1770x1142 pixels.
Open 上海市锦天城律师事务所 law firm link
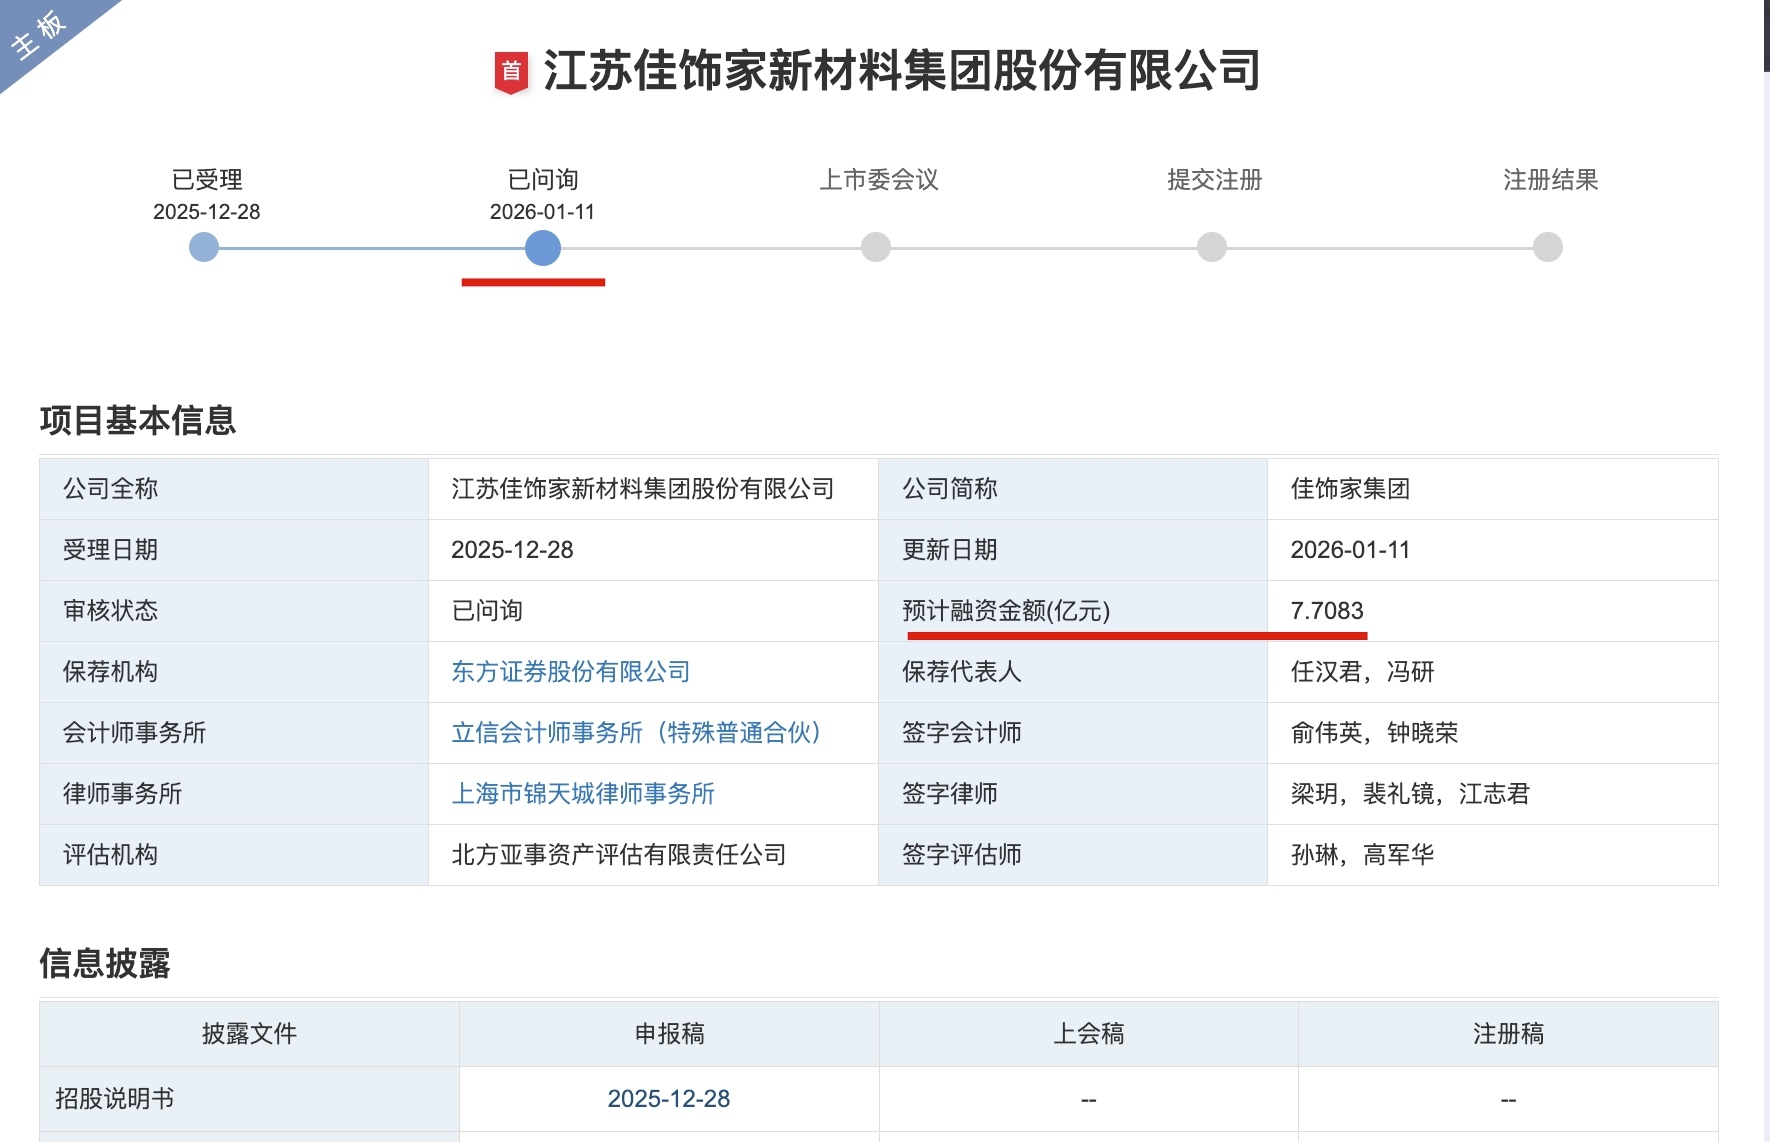(x=583, y=794)
